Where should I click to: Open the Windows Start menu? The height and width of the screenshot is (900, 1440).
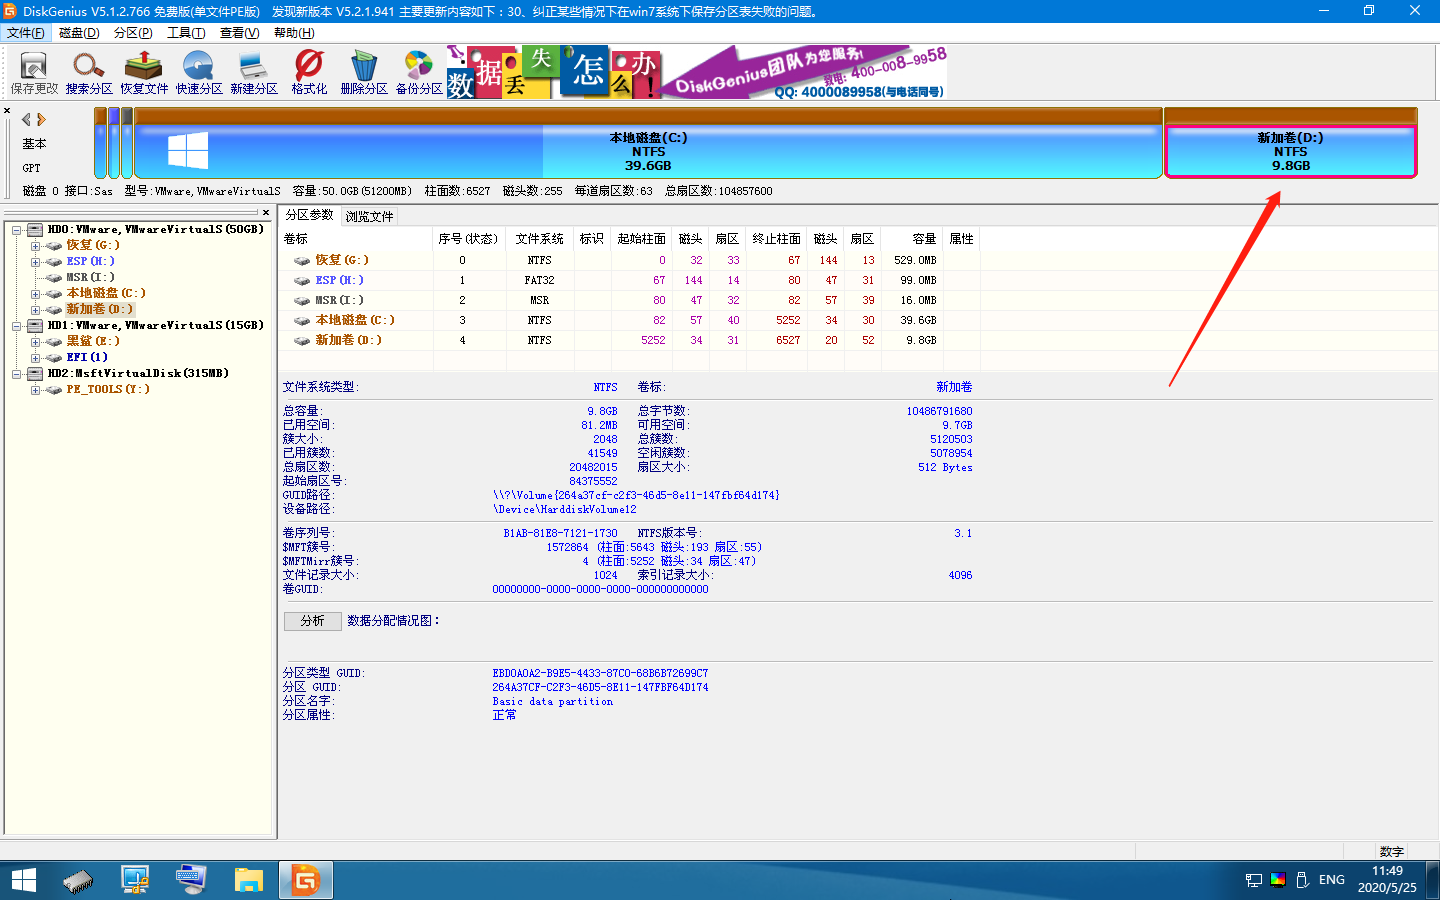tap(24, 880)
